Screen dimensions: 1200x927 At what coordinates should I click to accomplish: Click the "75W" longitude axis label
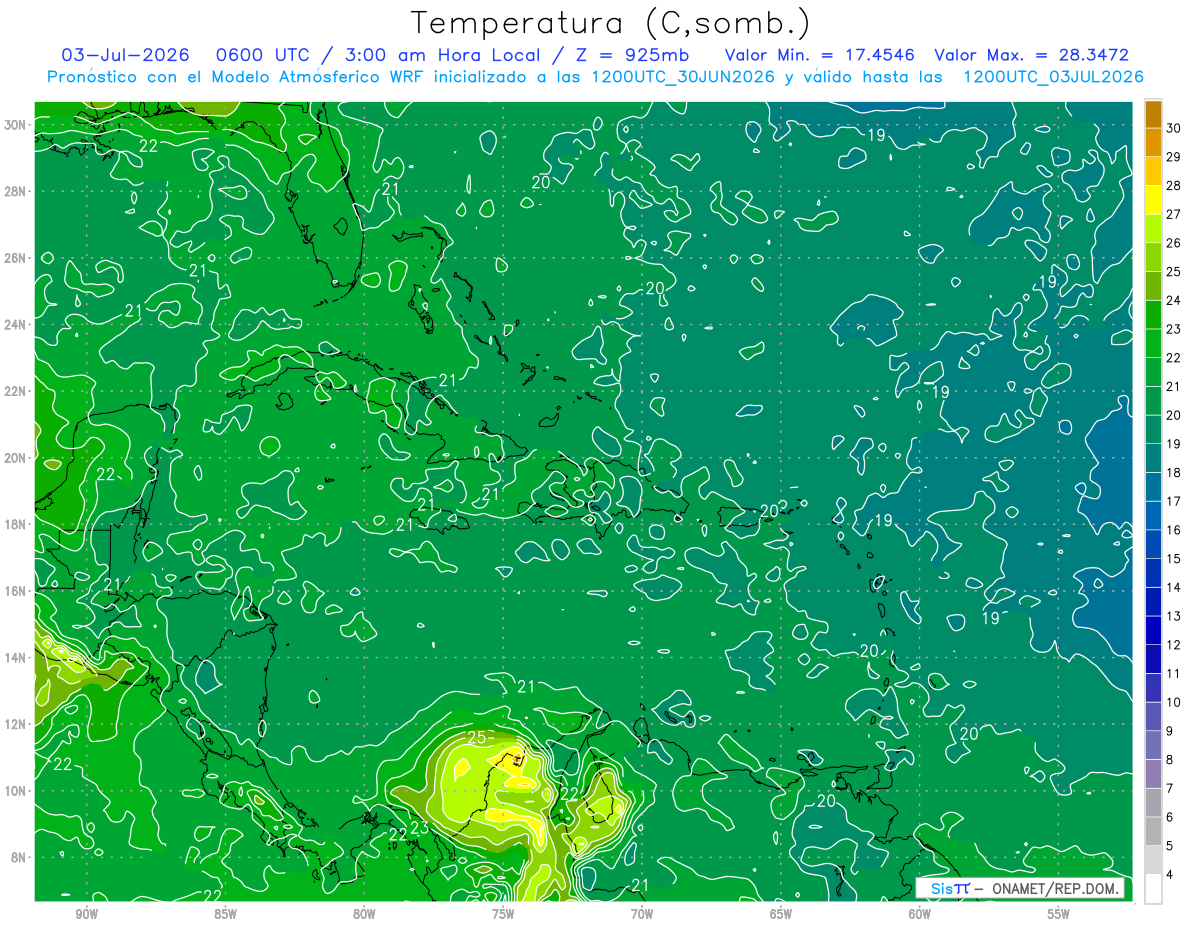click(x=503, y=914)
